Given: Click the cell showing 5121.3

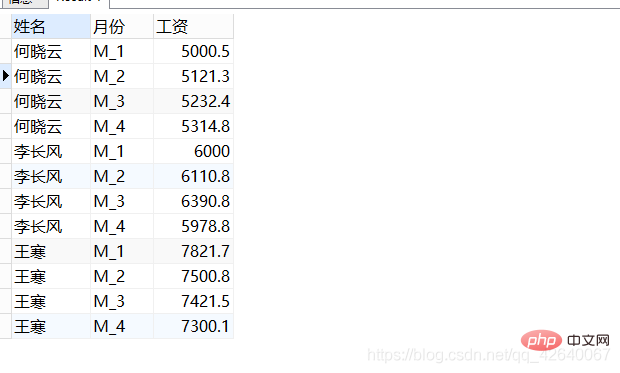Looking at the screenshot, I should 194,76.
